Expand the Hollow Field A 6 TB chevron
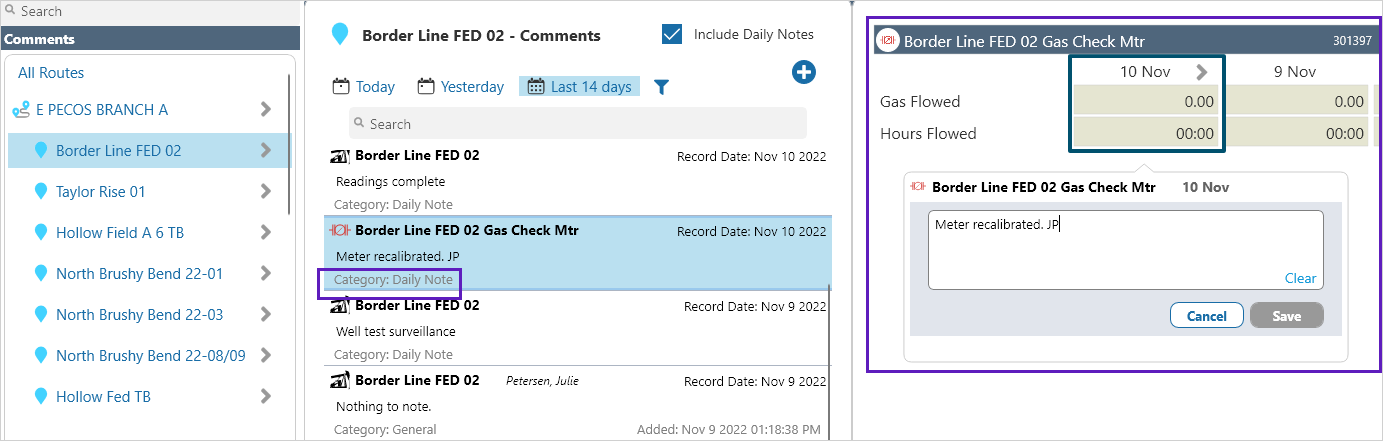This screenshot has height=441, width=1383. [266, 232]
